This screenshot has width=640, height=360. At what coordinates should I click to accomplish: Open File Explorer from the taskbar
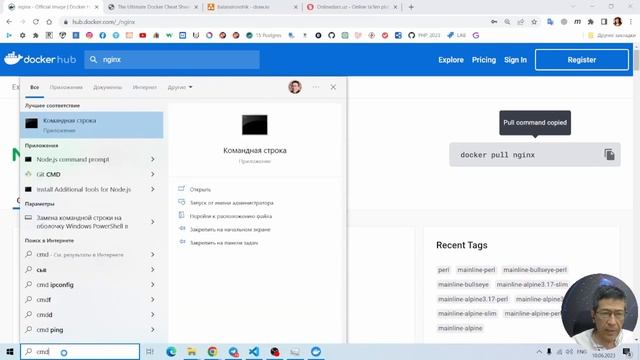[x=191, y=351]
